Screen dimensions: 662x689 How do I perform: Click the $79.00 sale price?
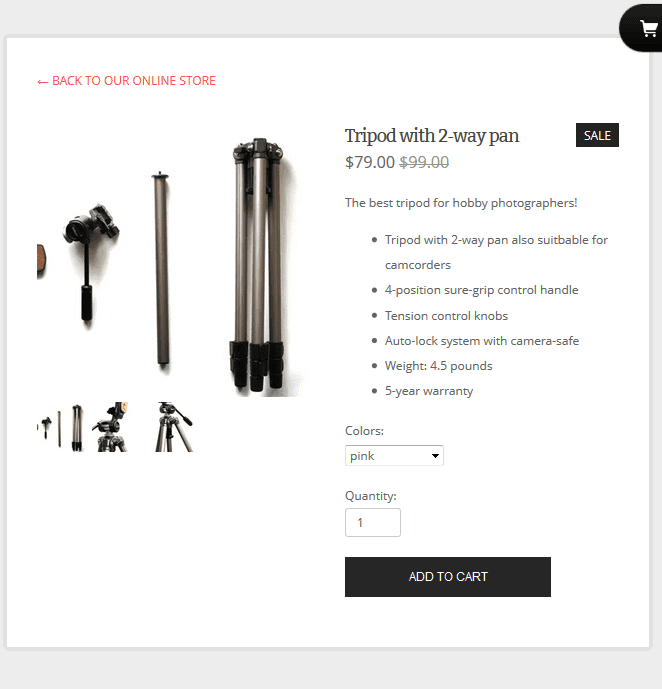pos(369,162)
